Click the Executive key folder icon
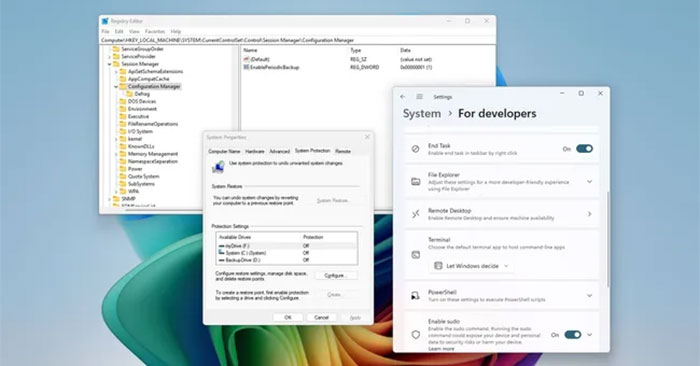The height and width of the screenshot is (366, 700). 123,116
